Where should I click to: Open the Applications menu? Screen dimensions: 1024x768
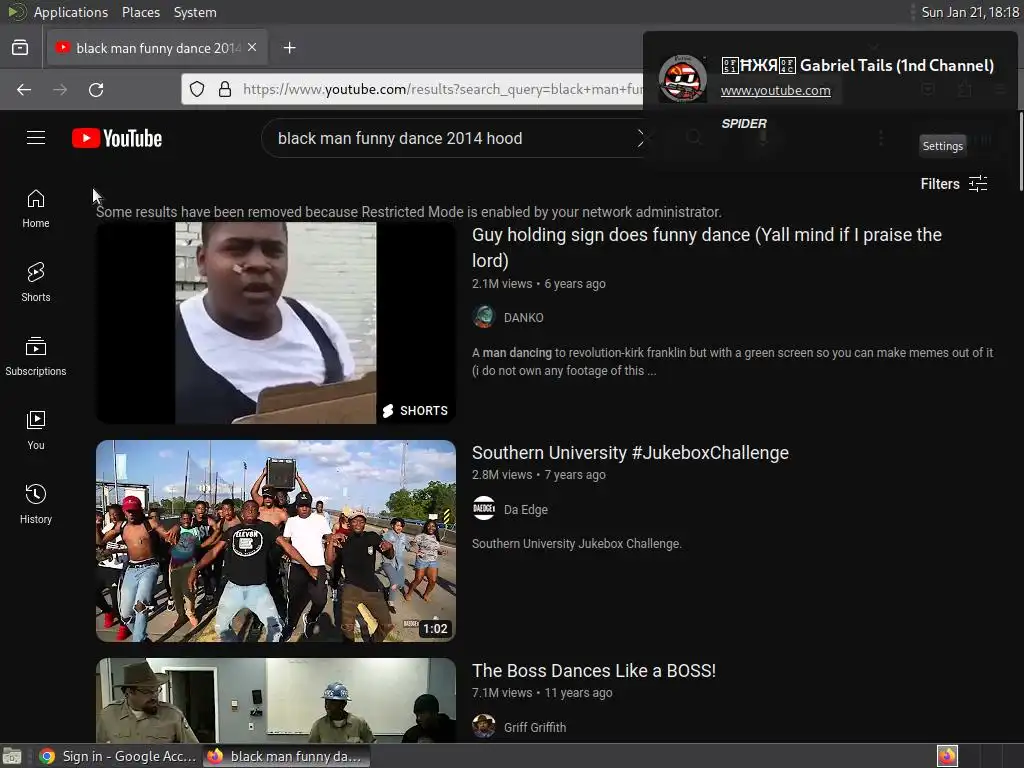(71, 12)
